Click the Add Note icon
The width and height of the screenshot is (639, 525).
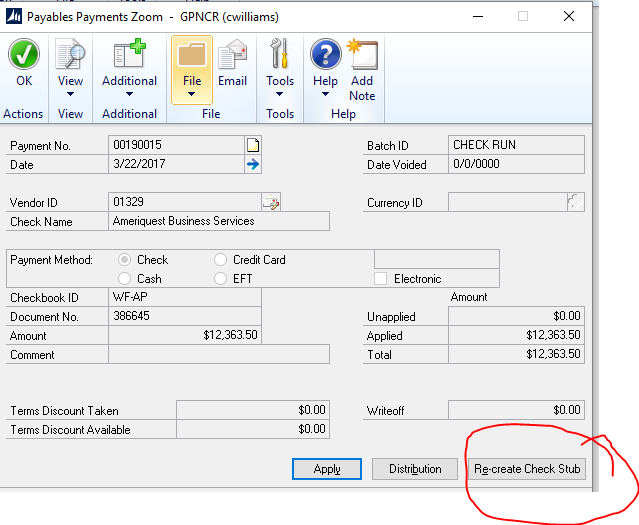coord(362,56)
